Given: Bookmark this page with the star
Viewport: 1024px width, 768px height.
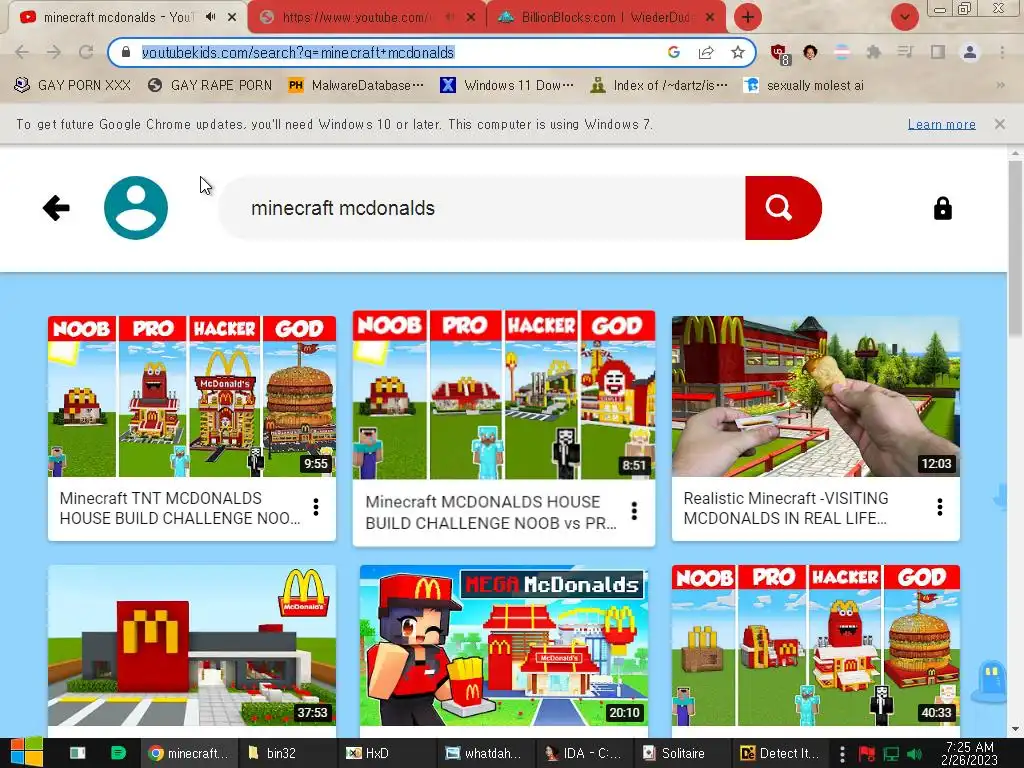Looking at the screenshot, I should 738,52.
